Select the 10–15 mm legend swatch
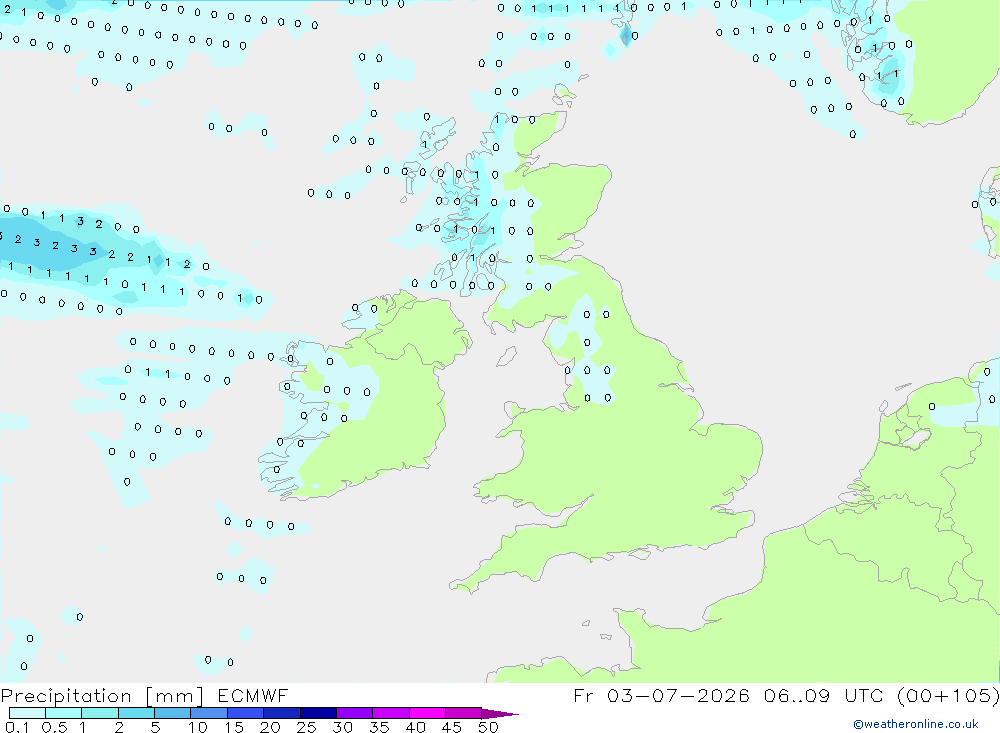 click(x=209, y=713)
